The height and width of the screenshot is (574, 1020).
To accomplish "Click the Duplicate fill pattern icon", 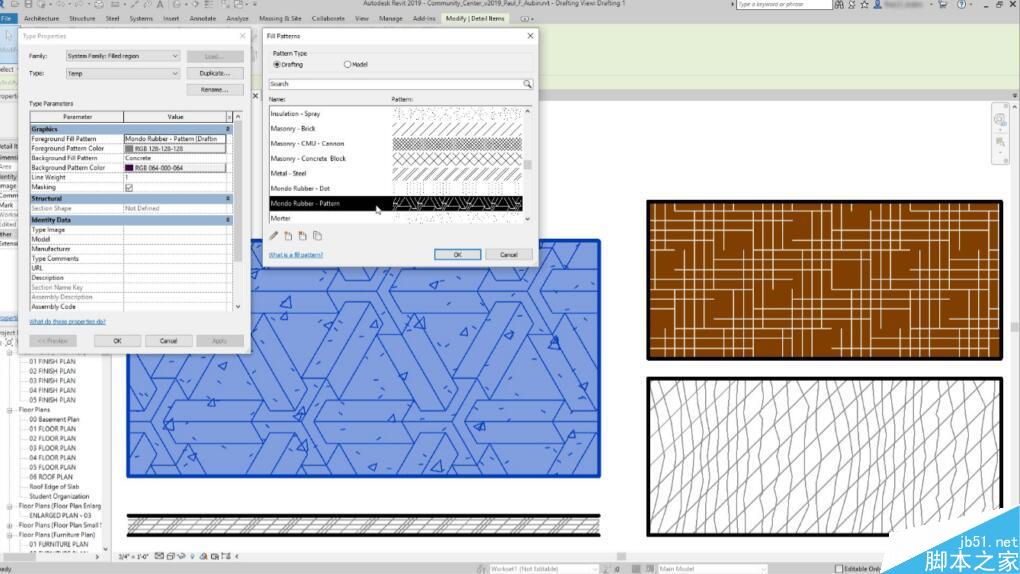I will (x=317, y=236).
